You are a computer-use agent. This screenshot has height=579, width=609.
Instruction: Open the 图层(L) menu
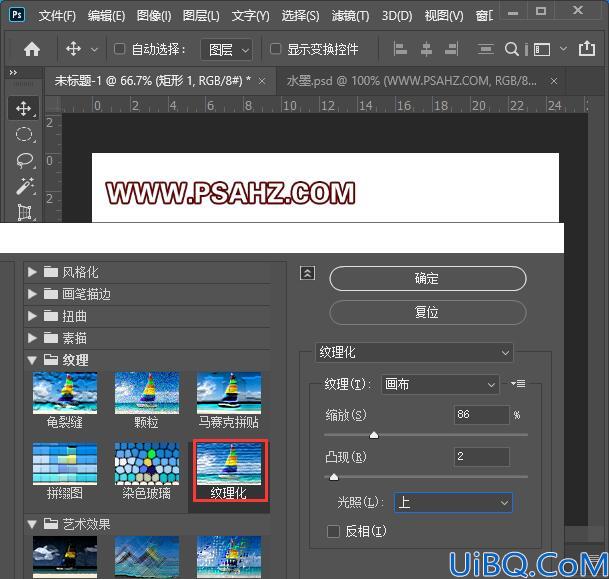click(201, 16)
